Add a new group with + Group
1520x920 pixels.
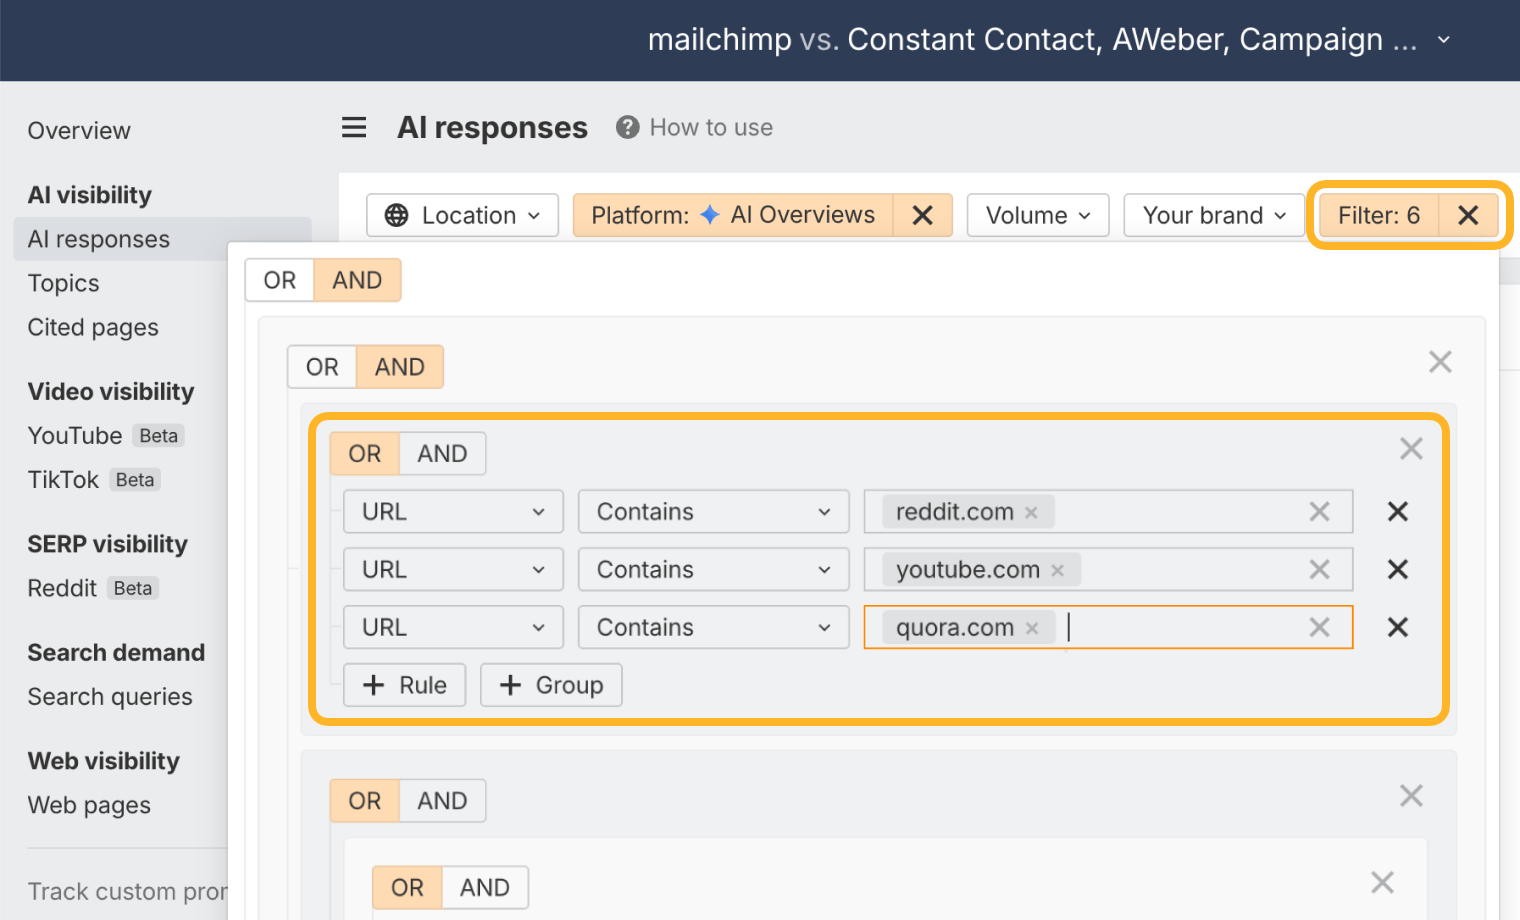pyautogui.click(x=551, y=685)
